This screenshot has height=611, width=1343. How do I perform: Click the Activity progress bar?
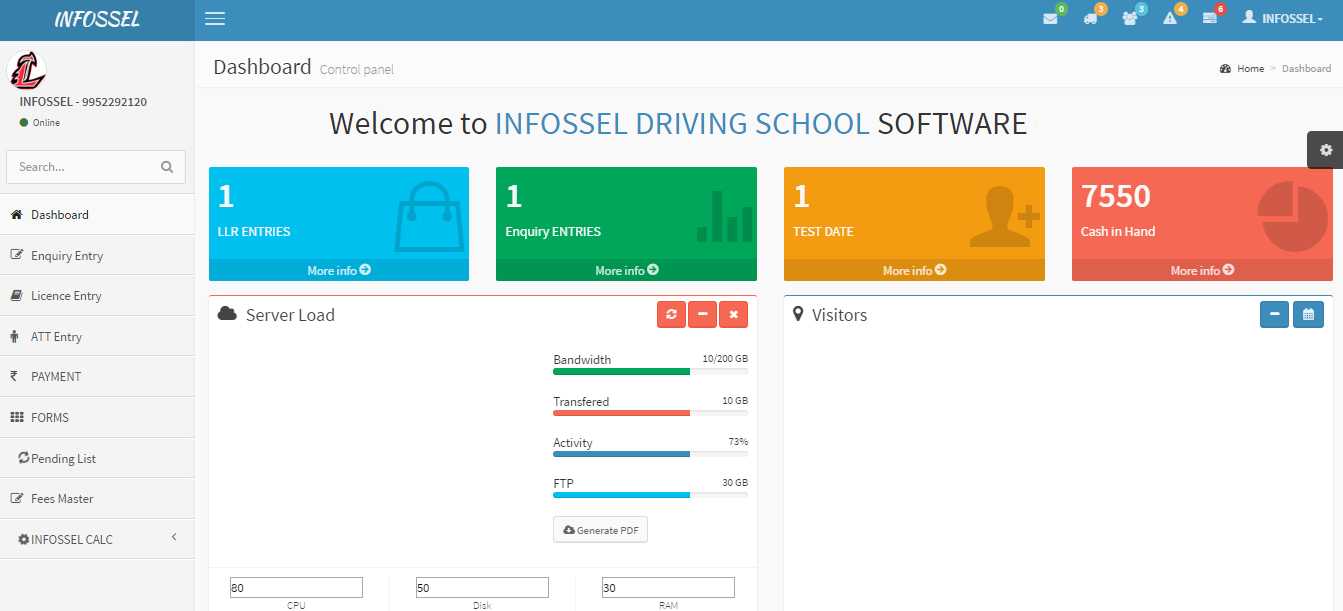650,454
